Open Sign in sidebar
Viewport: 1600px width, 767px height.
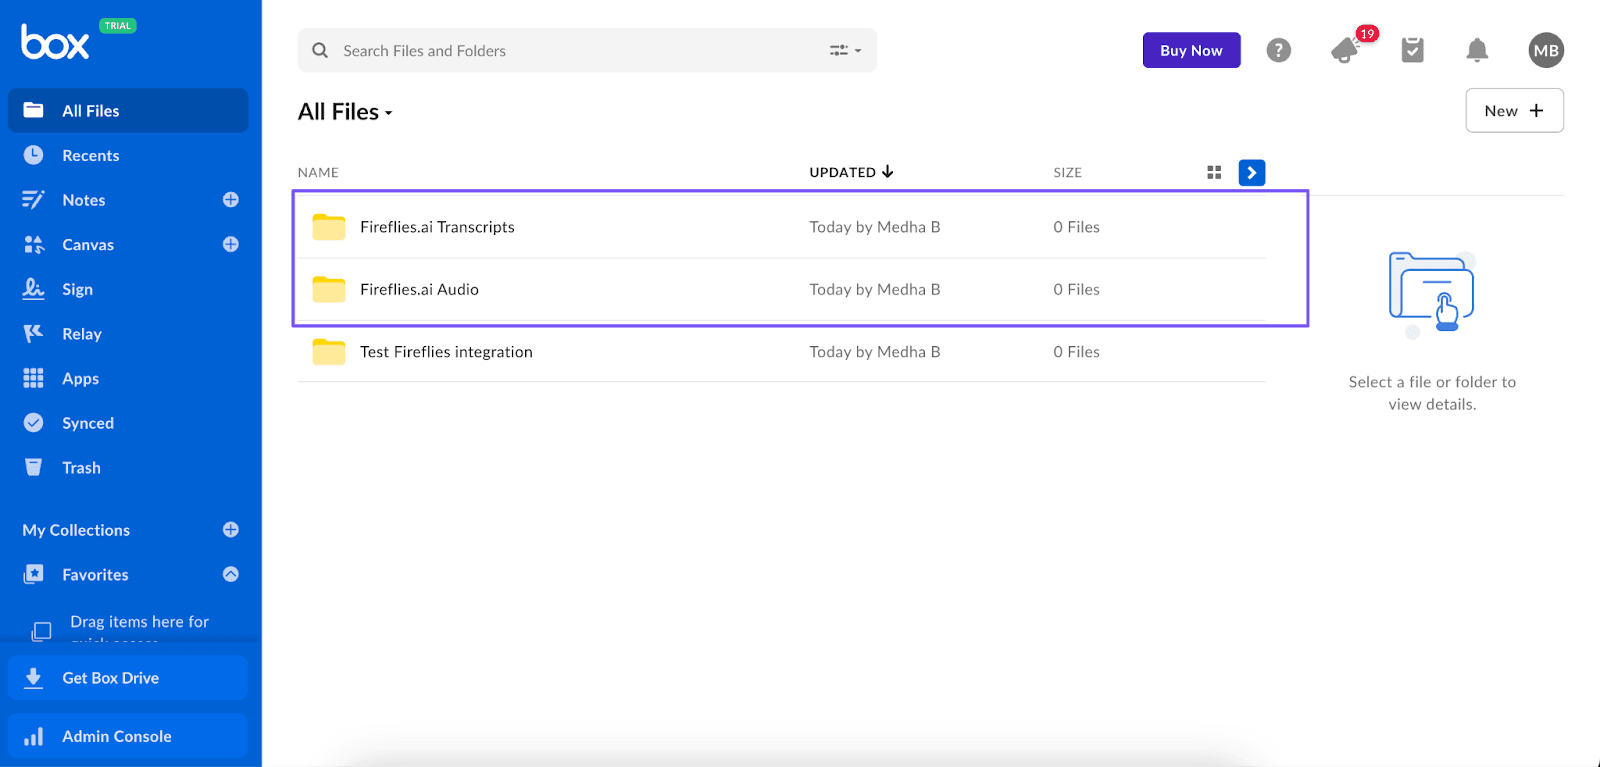77,289
